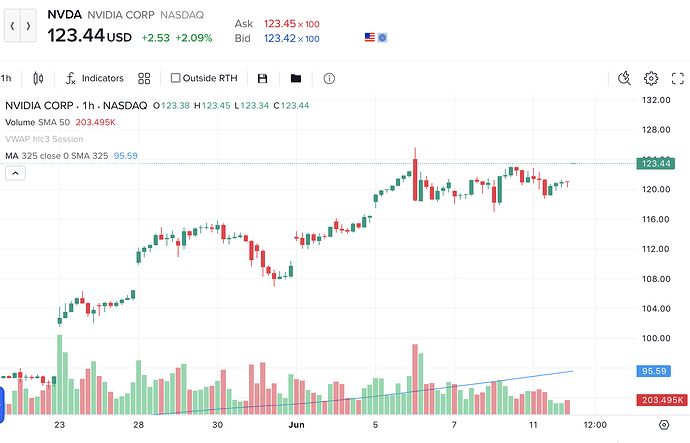Open the layout templates grid icon

[144, 78]
